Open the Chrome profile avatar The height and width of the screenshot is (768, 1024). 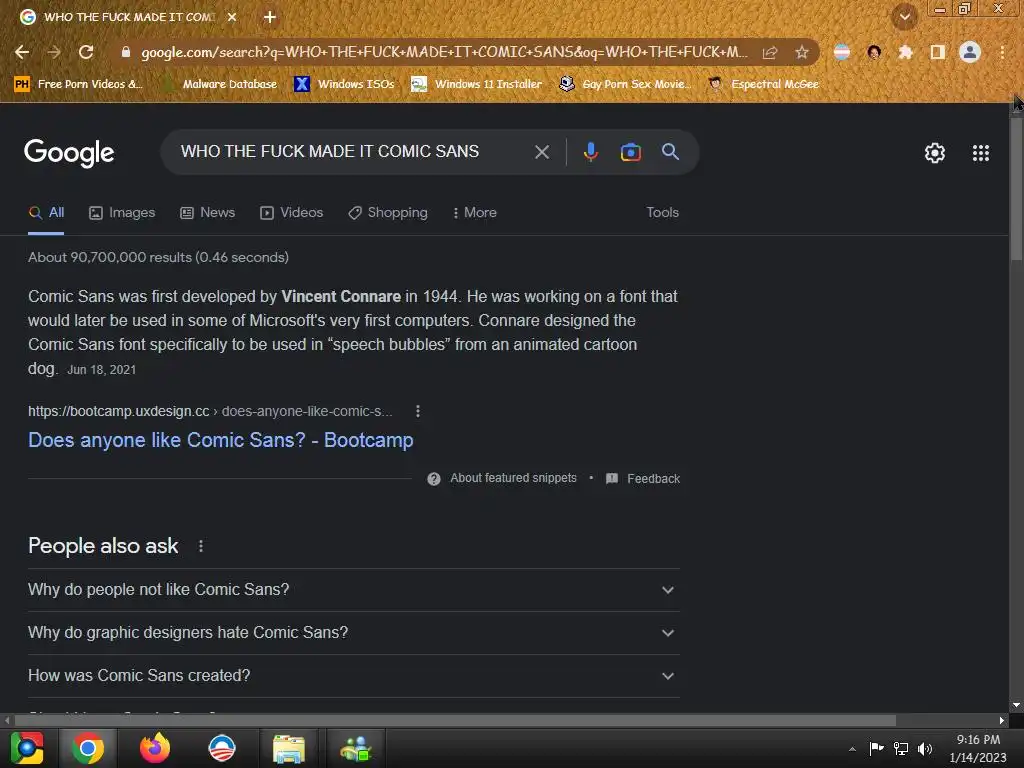click(970, 52)
